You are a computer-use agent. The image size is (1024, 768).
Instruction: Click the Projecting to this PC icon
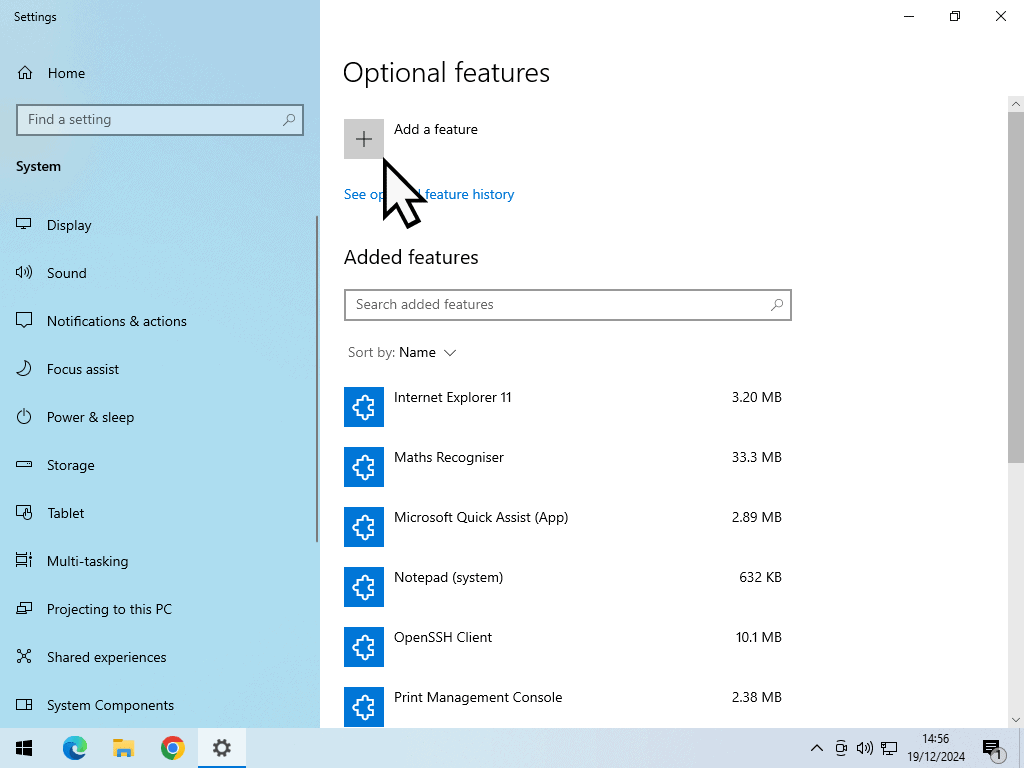[x=24, y=609]
